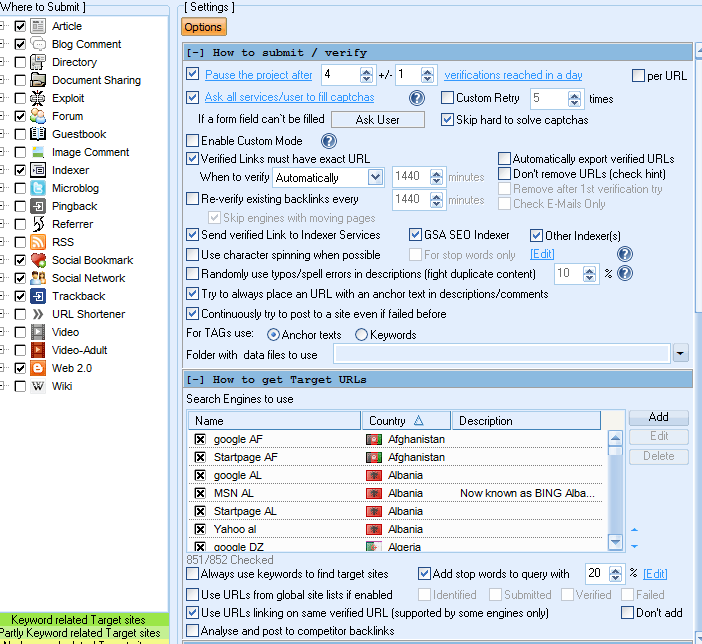Click the Social Bookmark heart icon
Image resolution: width=702 pixels, height=644 pixels.
(38, 260)
